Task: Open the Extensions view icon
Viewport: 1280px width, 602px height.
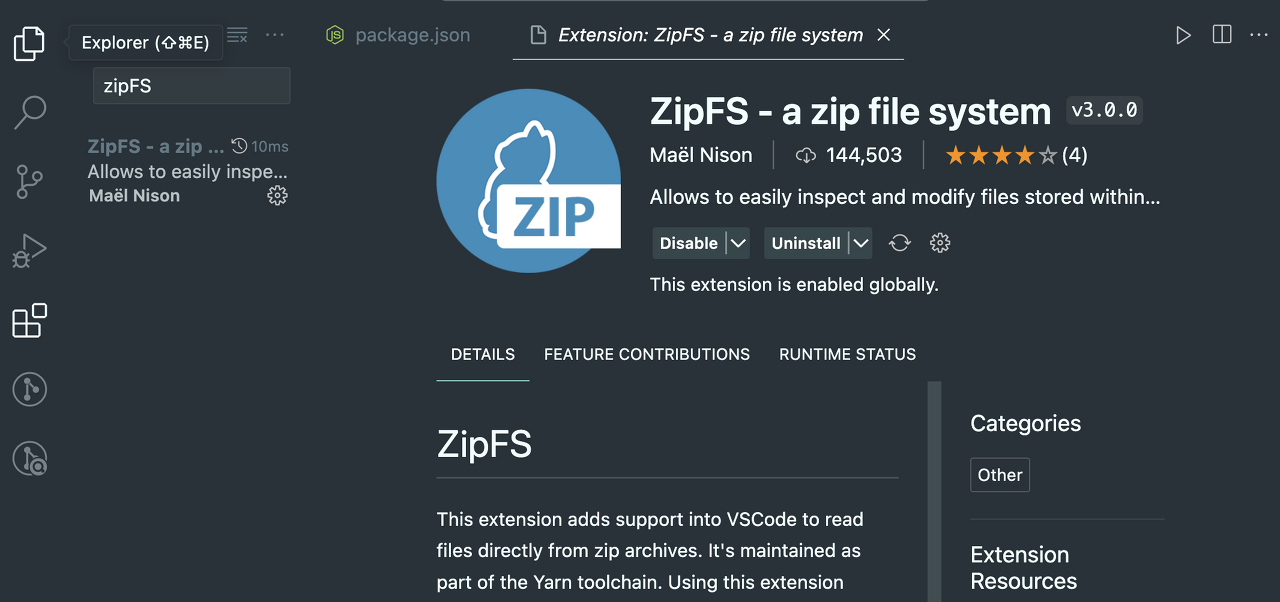Action: click(x=29, y=320)
